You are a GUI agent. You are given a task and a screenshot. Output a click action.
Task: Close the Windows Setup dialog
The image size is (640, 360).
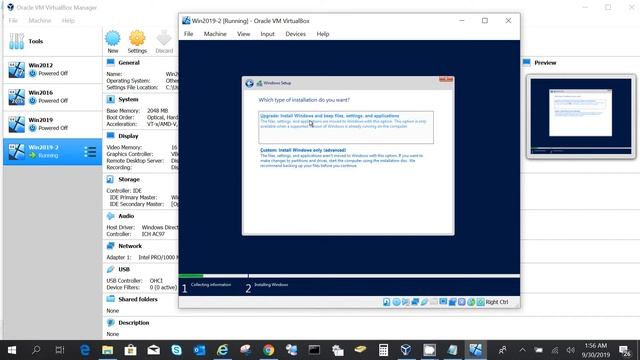(x=446, y=79)
